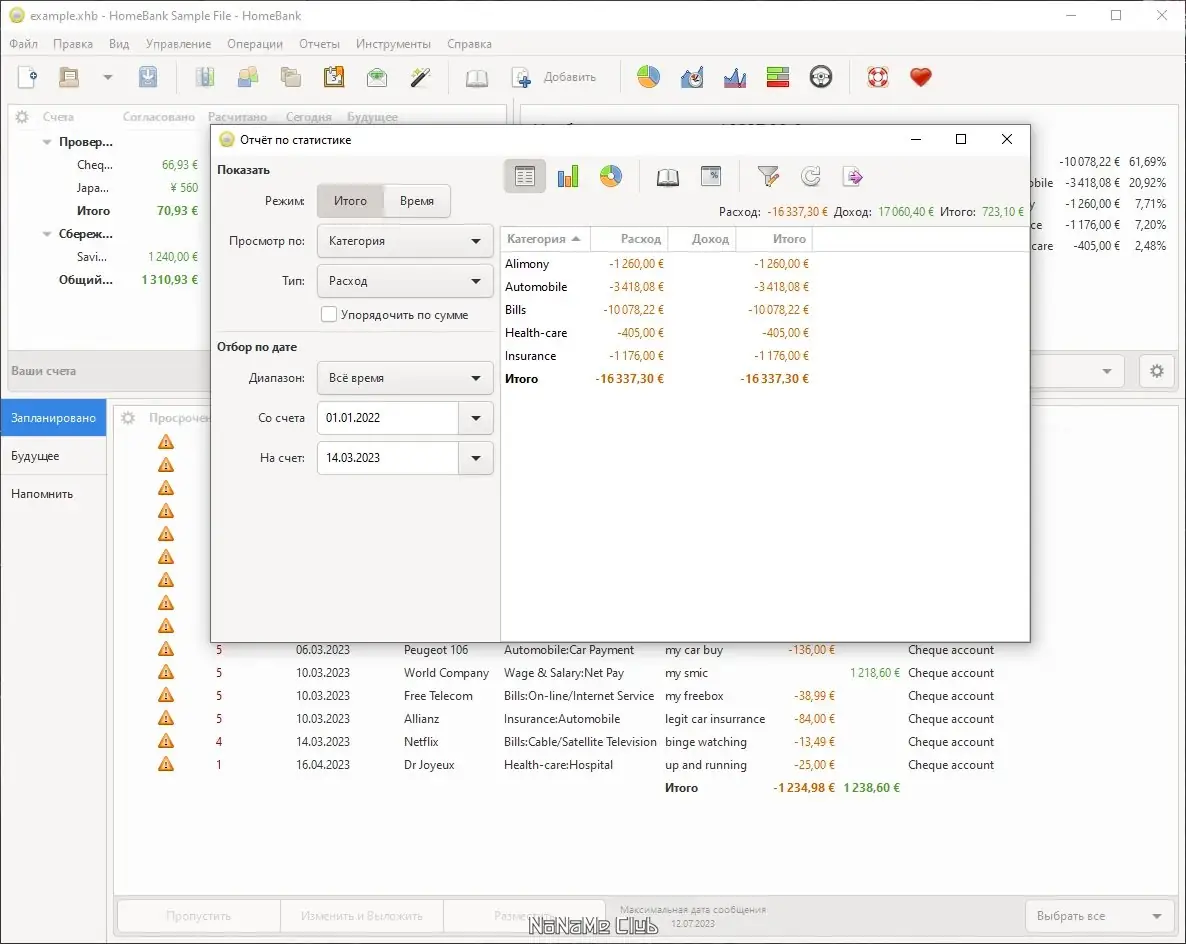The image size is (1186, 944).
Task: Click the New file icon in main toolbar
Action: [x=28, y=77]
